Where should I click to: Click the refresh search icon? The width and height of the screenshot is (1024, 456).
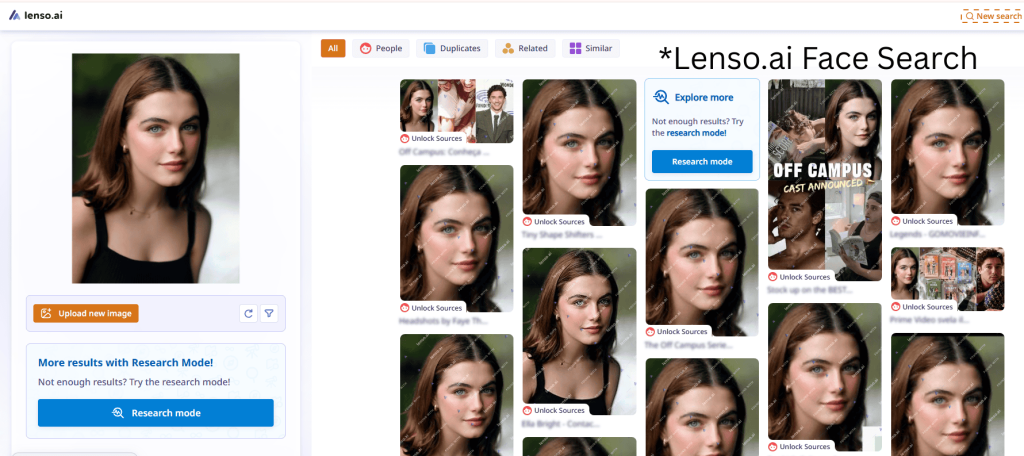click(x=248, y=314)
